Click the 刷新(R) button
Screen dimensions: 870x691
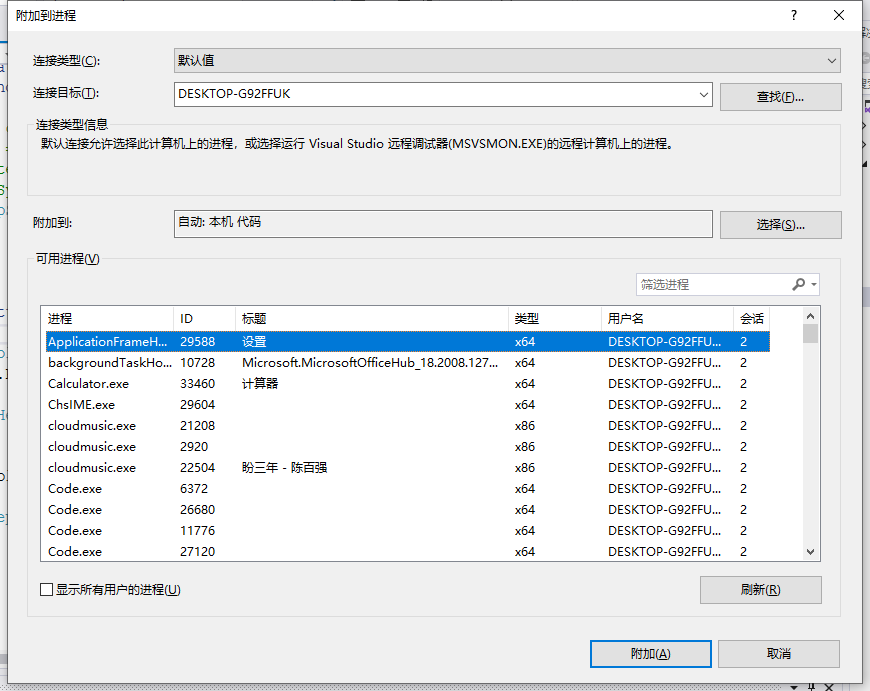[760, 590]
